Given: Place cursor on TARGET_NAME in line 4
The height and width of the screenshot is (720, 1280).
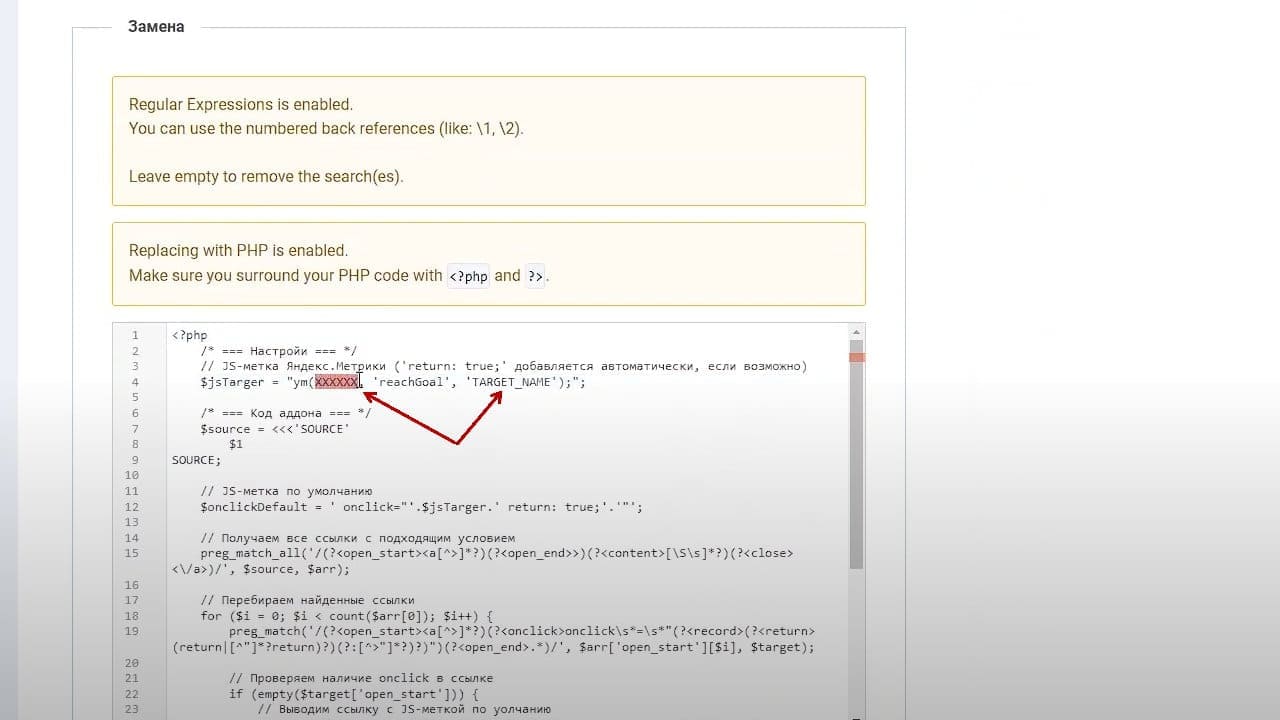Looking at the screenshot, I should pyautogui.click(x=511, y=382).
